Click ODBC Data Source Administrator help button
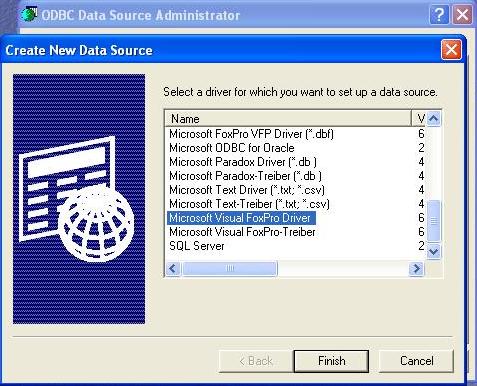This screenshot has width=477, height=386. click(439, 15)
